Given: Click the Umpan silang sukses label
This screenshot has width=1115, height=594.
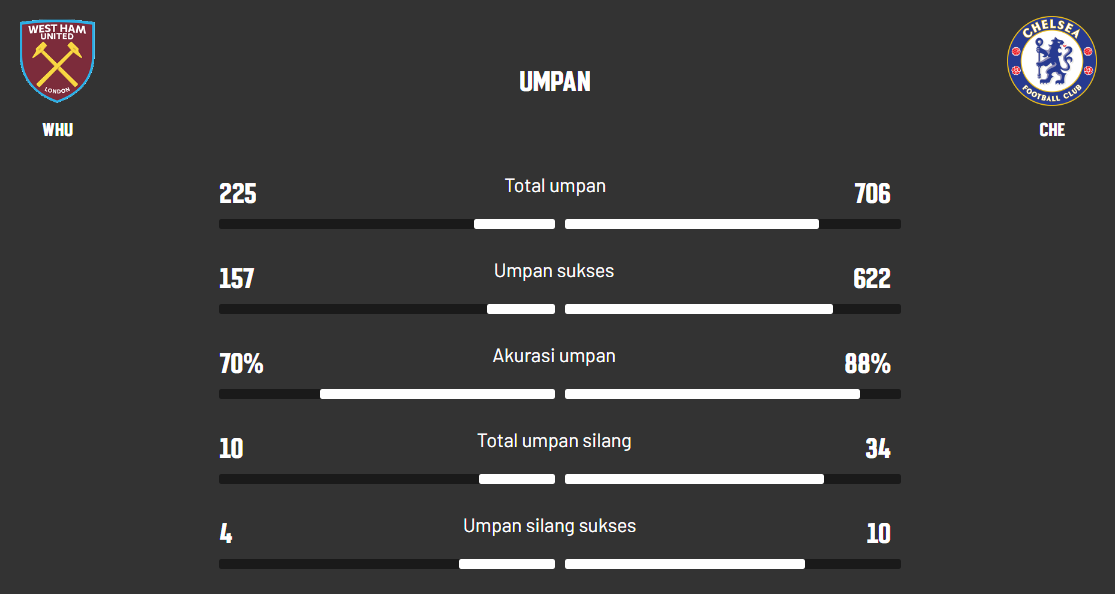Looking at the screenshot, I should [x=549, y=526].
